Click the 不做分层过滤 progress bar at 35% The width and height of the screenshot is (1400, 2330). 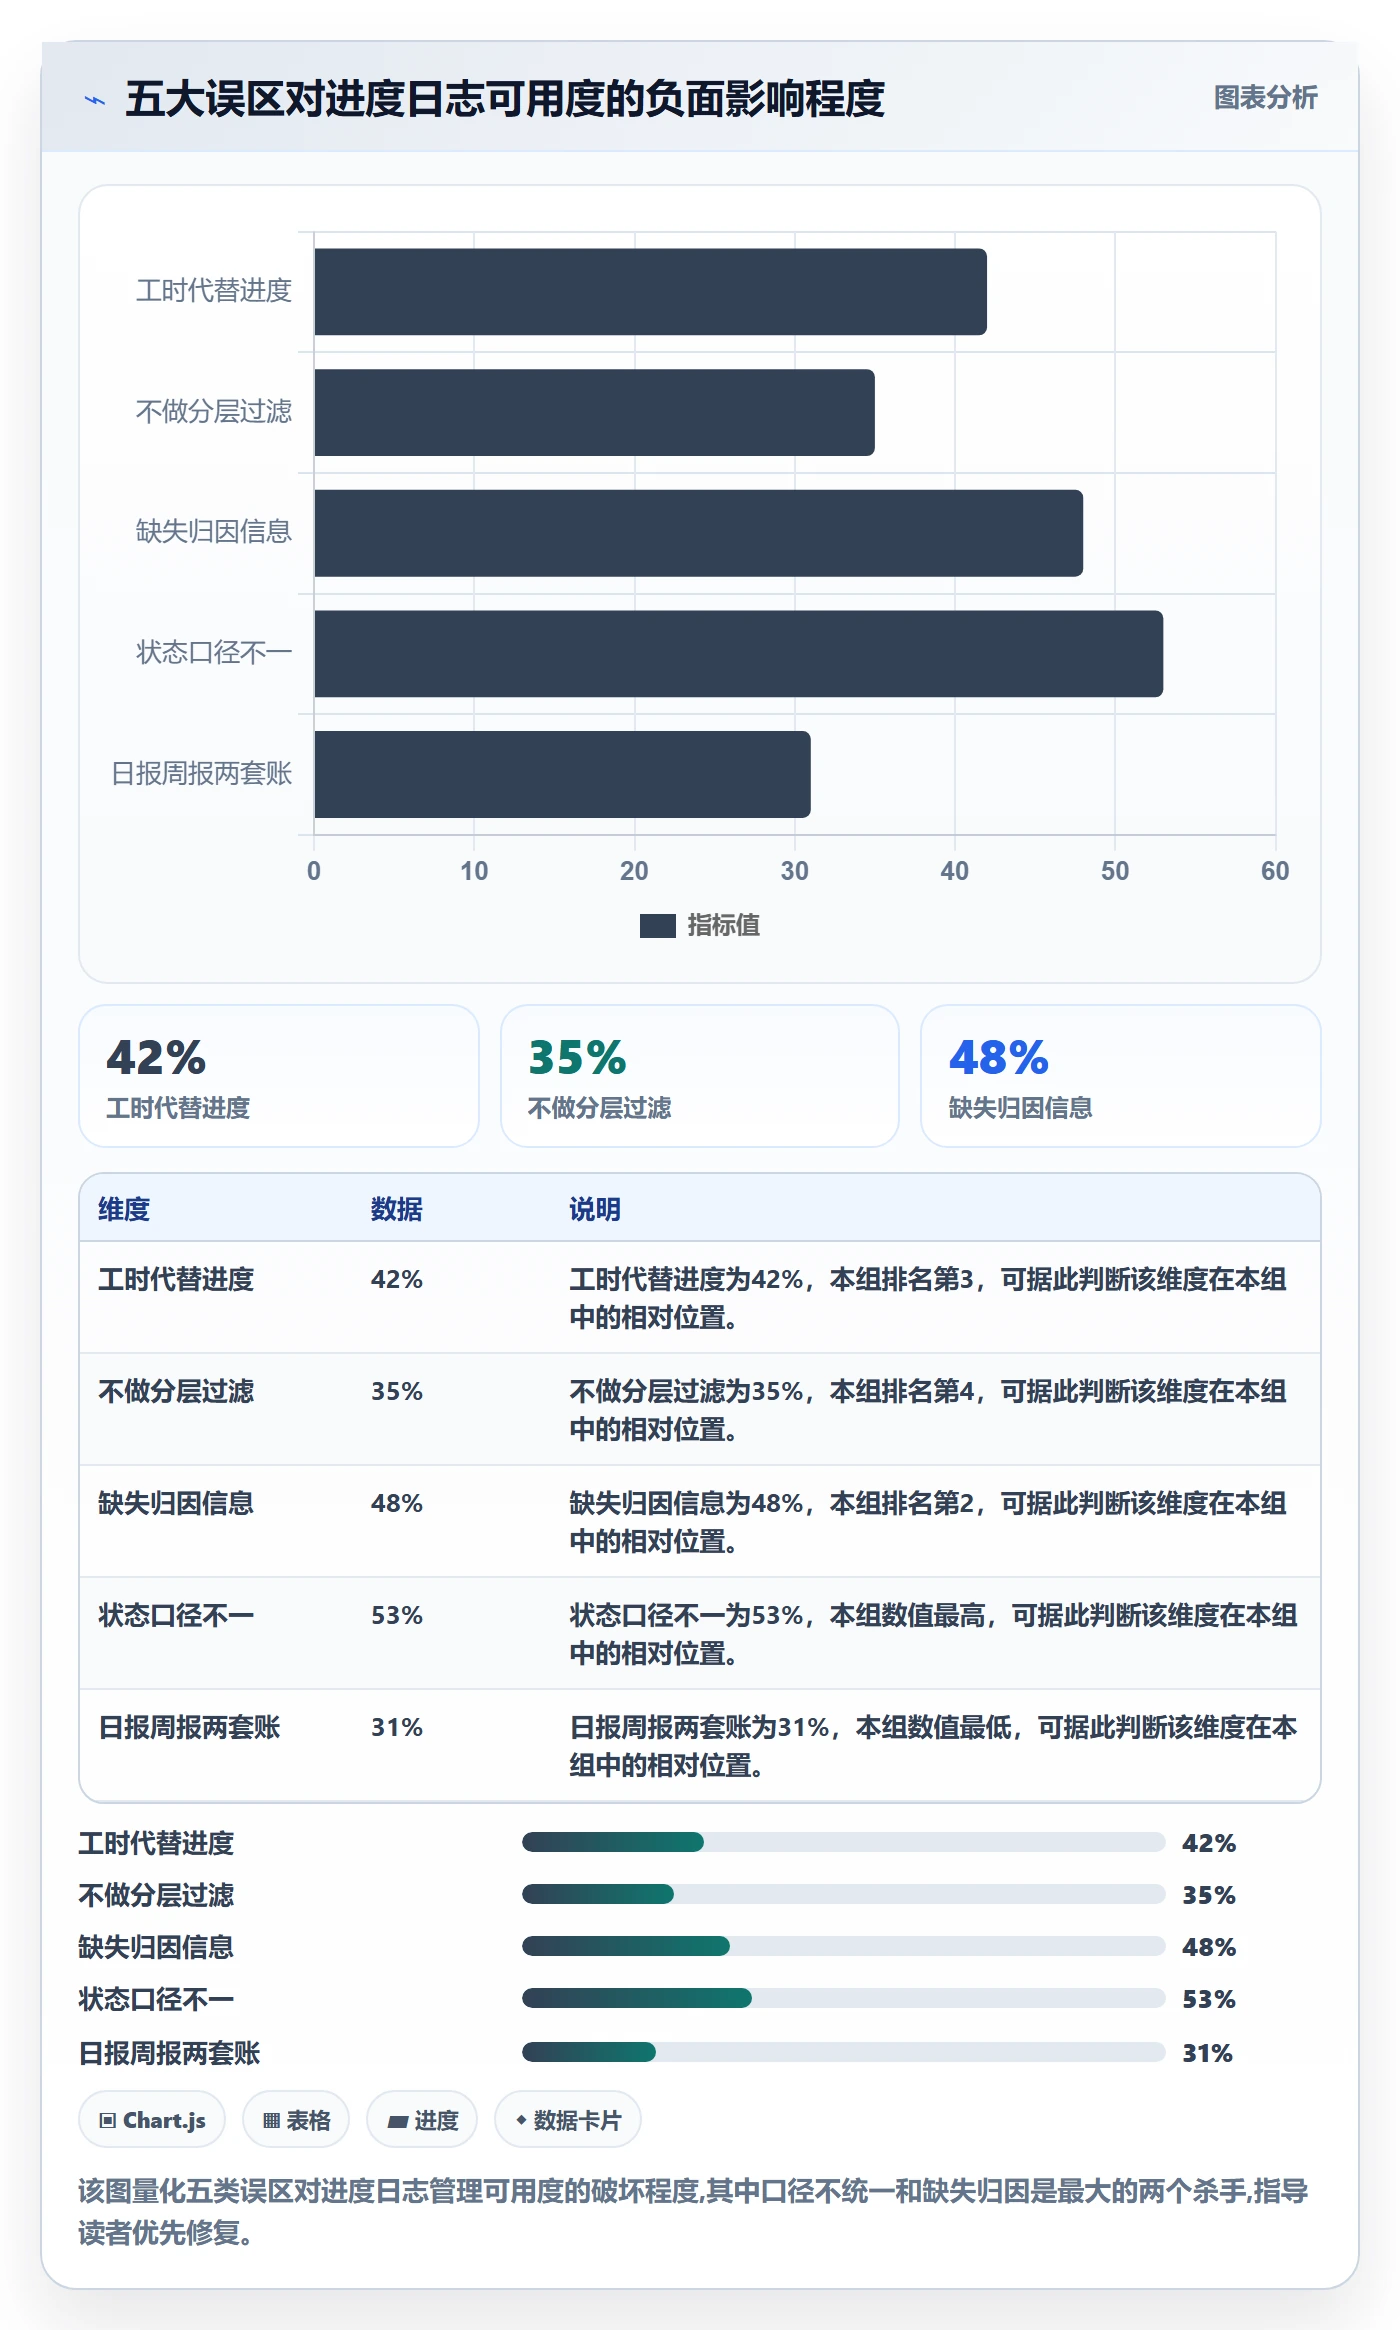tap(844, 1894)
